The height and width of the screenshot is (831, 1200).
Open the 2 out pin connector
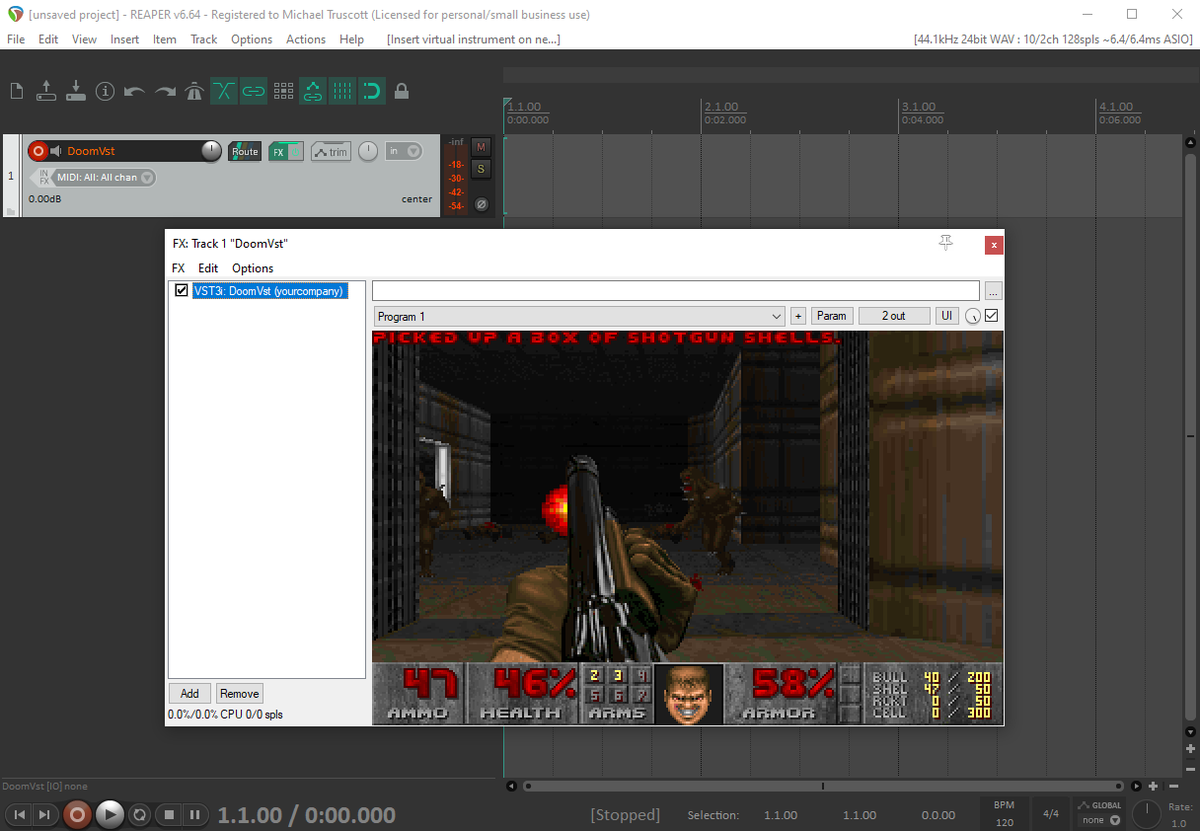pyautogui.click(x=894, y=316)
